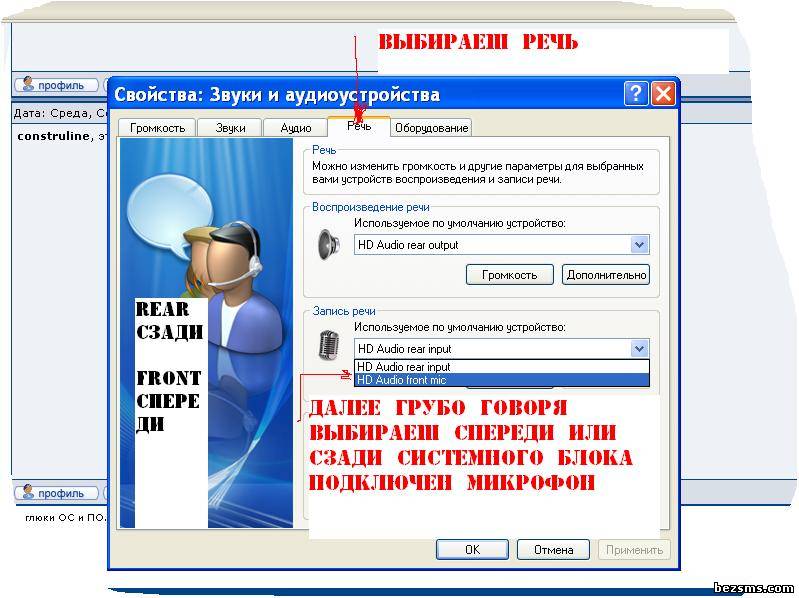Open the Звуки tab
The height and width of the screenshot is (598, 799).
(x=230, y=128)
